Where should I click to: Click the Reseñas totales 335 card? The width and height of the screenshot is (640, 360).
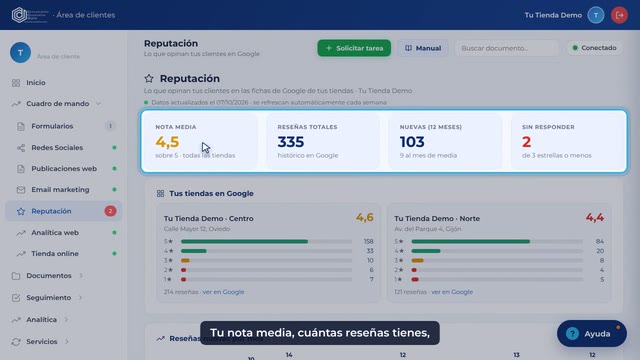point(323,141)
